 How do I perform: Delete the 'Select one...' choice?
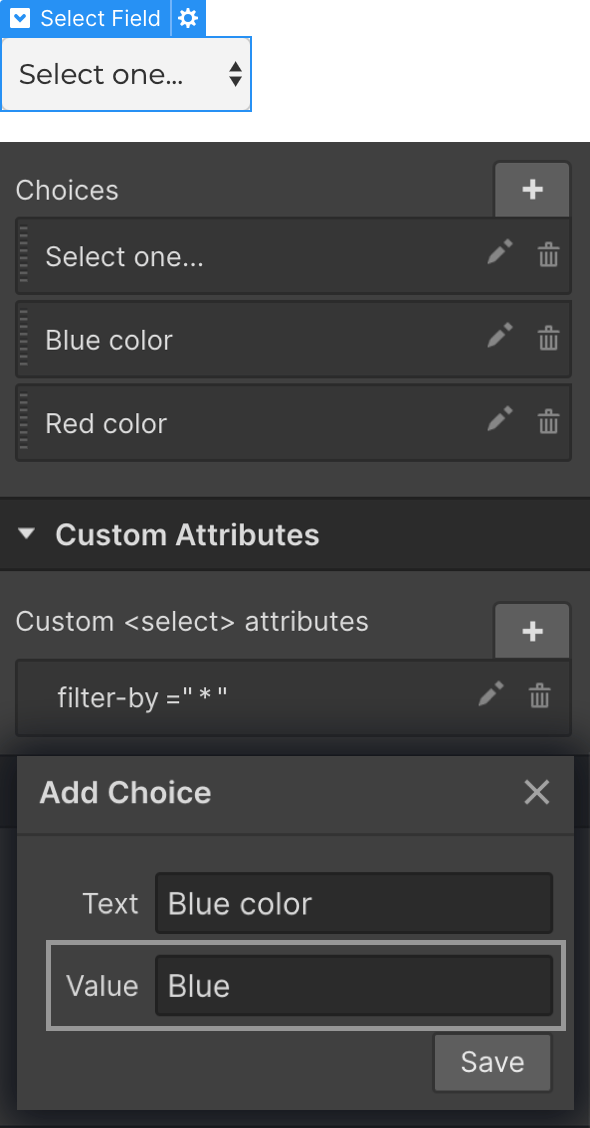point(548,255)
